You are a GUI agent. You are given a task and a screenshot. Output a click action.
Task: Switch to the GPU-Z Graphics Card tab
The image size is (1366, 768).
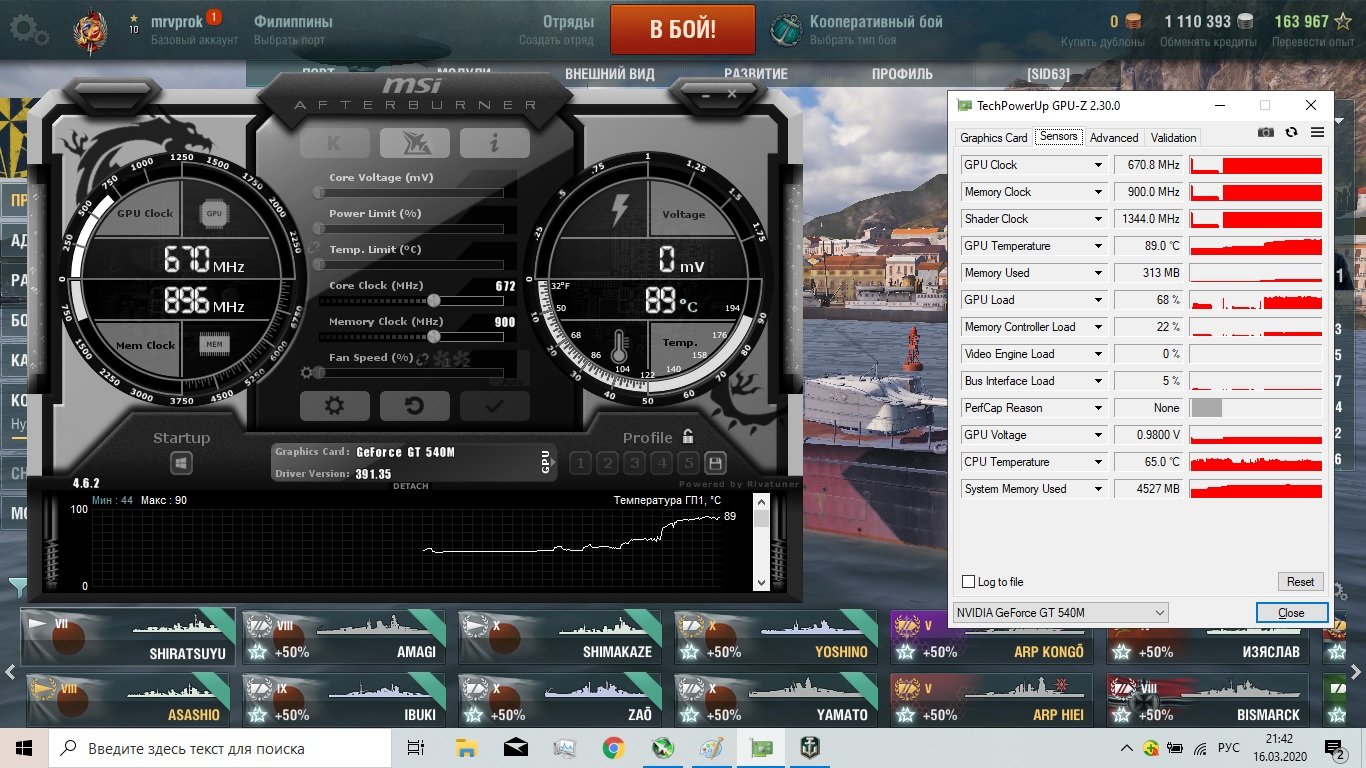pyautogui.click(x=994, y=138)
